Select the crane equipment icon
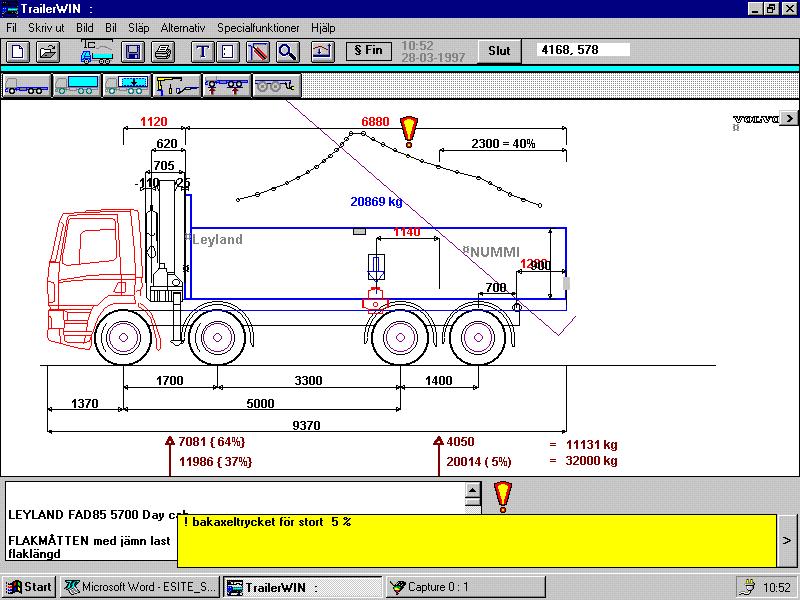Viewport: 800px width, 600px height. pyautogui.click(x=177, y=85)
